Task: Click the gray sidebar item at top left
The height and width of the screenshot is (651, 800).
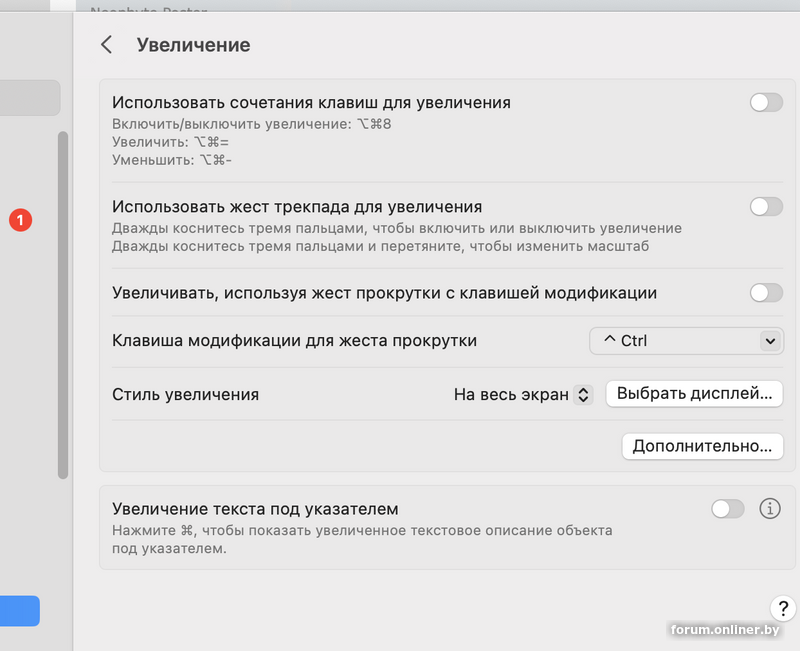Action: point(30,98)
